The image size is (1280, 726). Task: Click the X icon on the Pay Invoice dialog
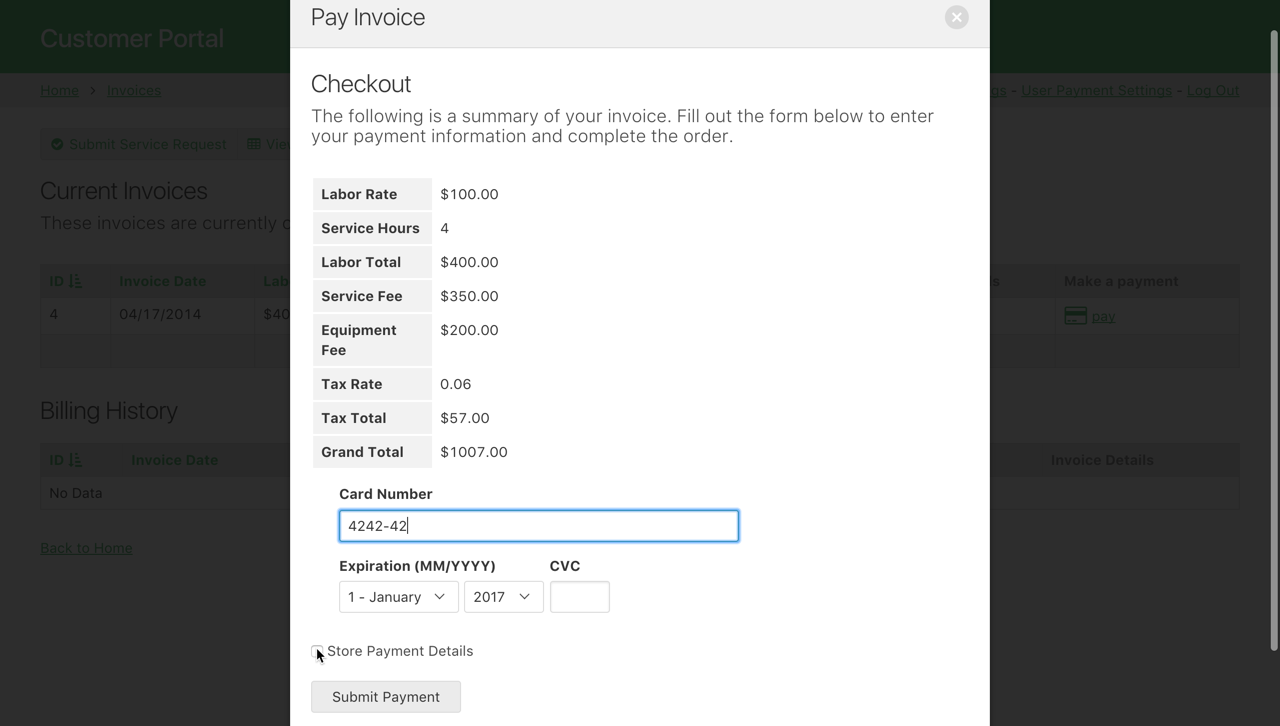(x=956, y=17)
